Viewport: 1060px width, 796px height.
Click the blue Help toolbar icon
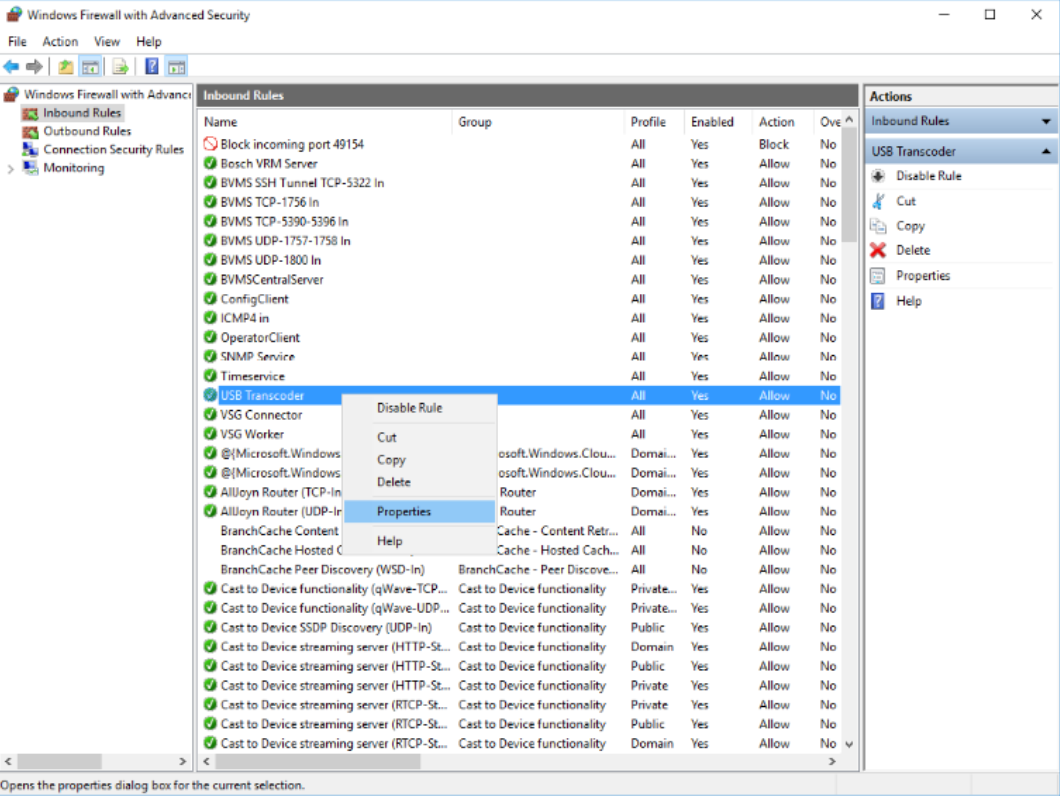[152, 67]
